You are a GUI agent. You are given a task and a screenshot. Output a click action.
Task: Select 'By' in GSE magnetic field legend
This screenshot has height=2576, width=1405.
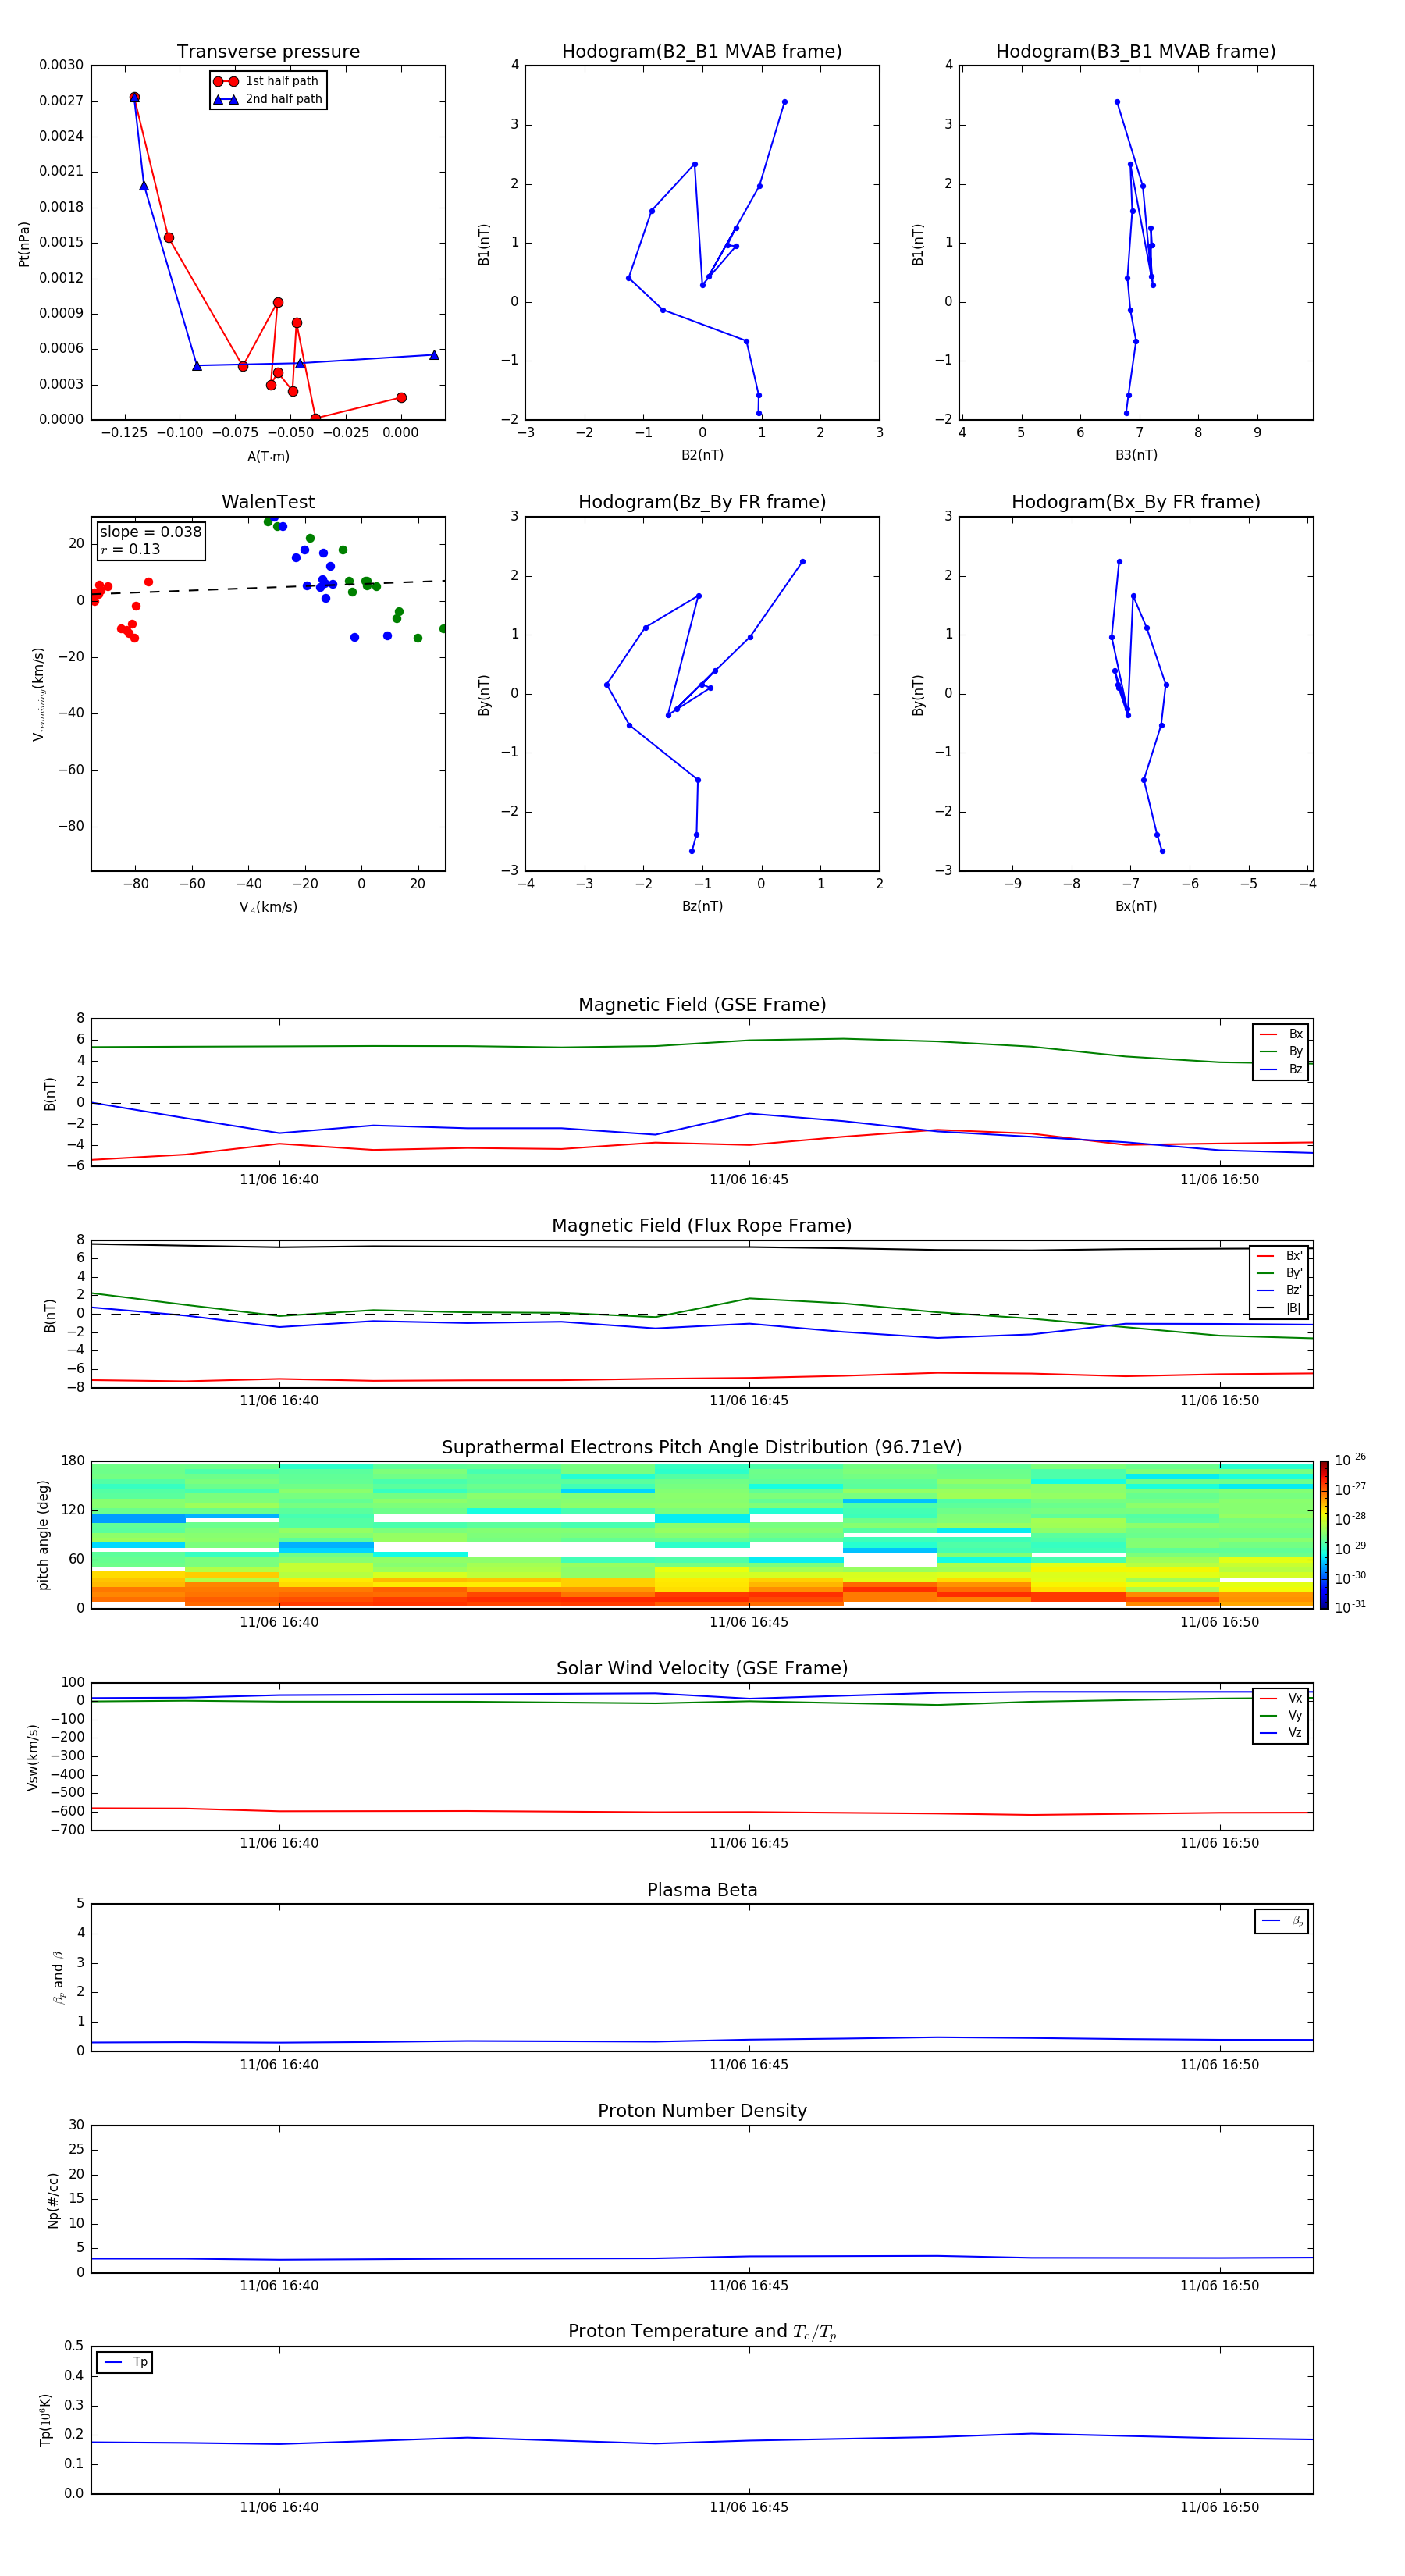point(1282,1051)
